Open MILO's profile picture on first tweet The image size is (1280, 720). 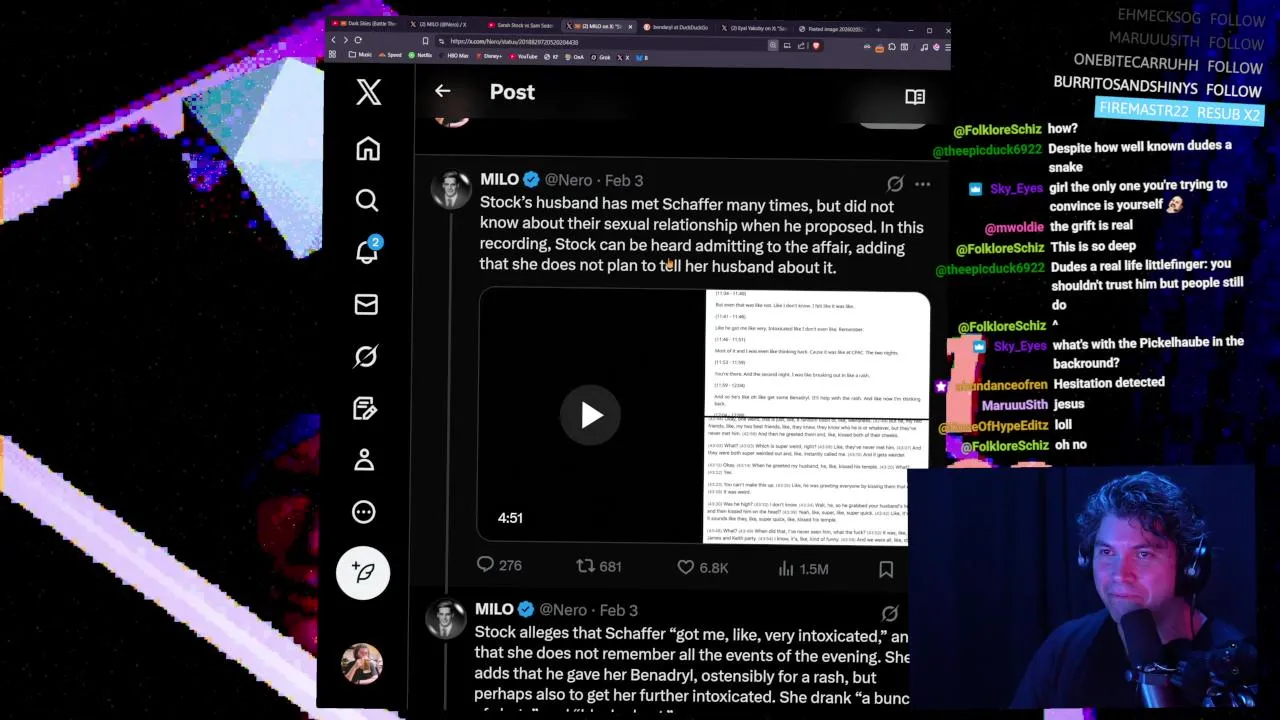pos(451,189)
